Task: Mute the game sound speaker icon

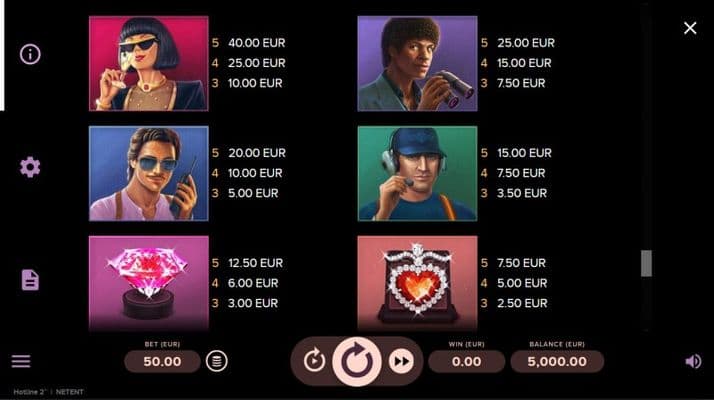Action: tap(693, 361)
